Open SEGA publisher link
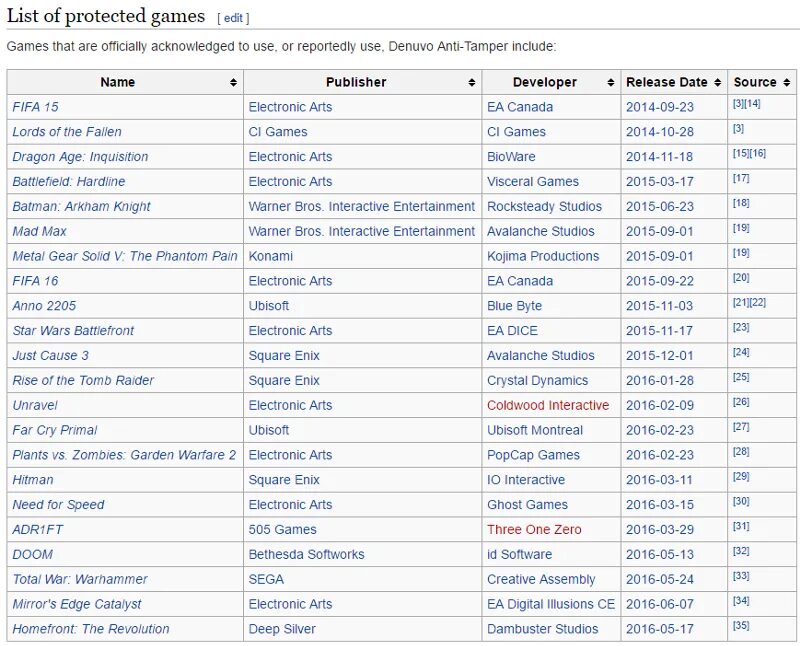The image size is (800, 646). click(x=266, y=579)
